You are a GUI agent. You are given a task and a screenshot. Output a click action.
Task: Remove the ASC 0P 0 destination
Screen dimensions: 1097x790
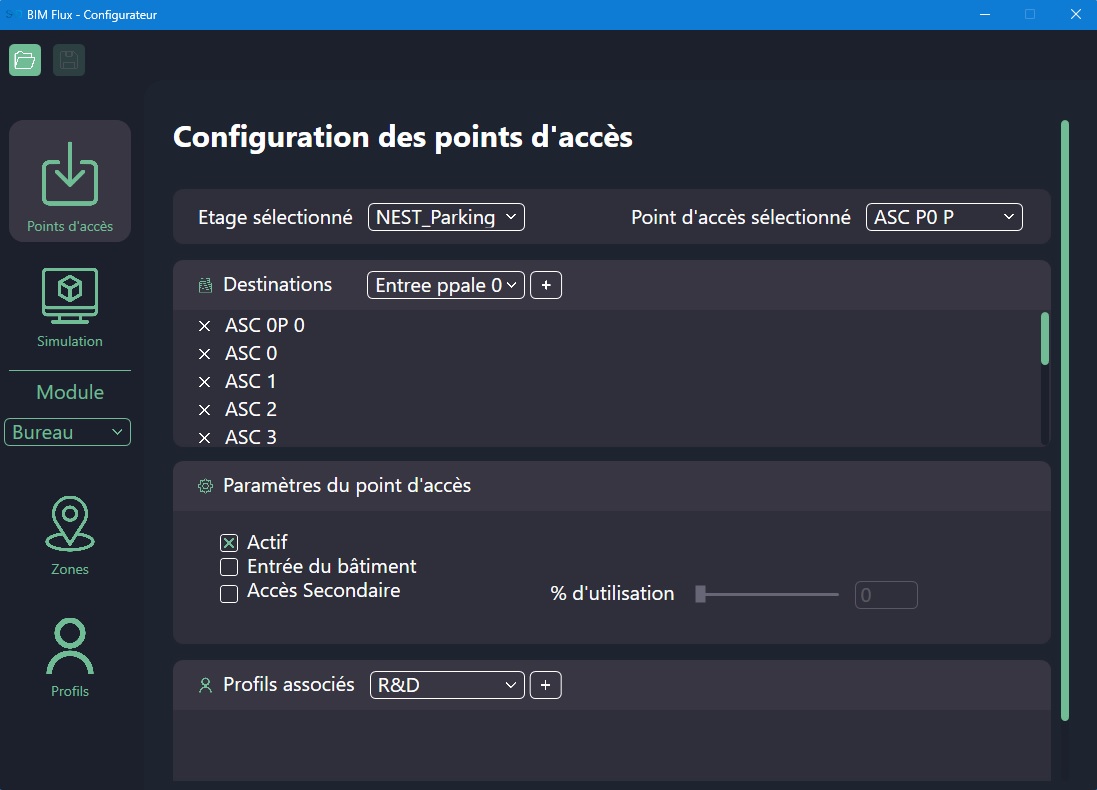click(x=205, y=326)
